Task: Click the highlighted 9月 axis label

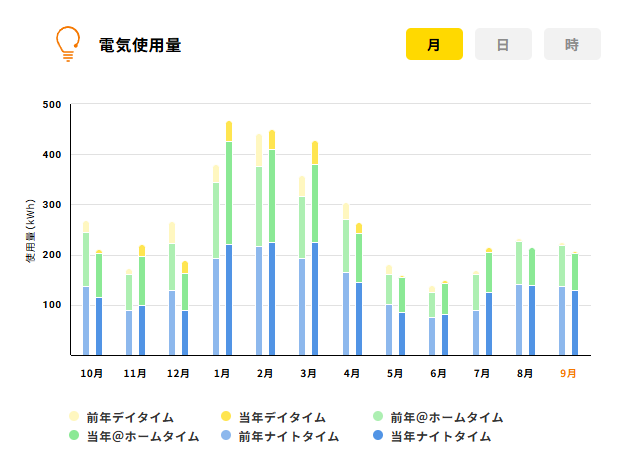Action: (x=568, y=373)
